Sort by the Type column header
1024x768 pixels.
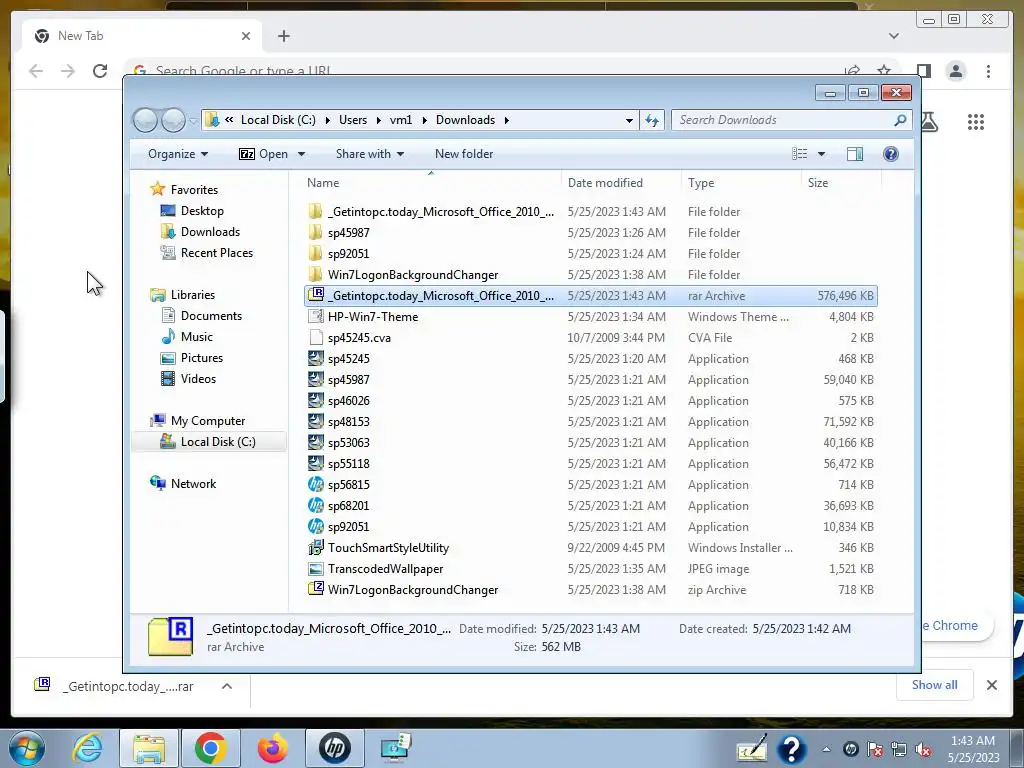coord(741,183)
